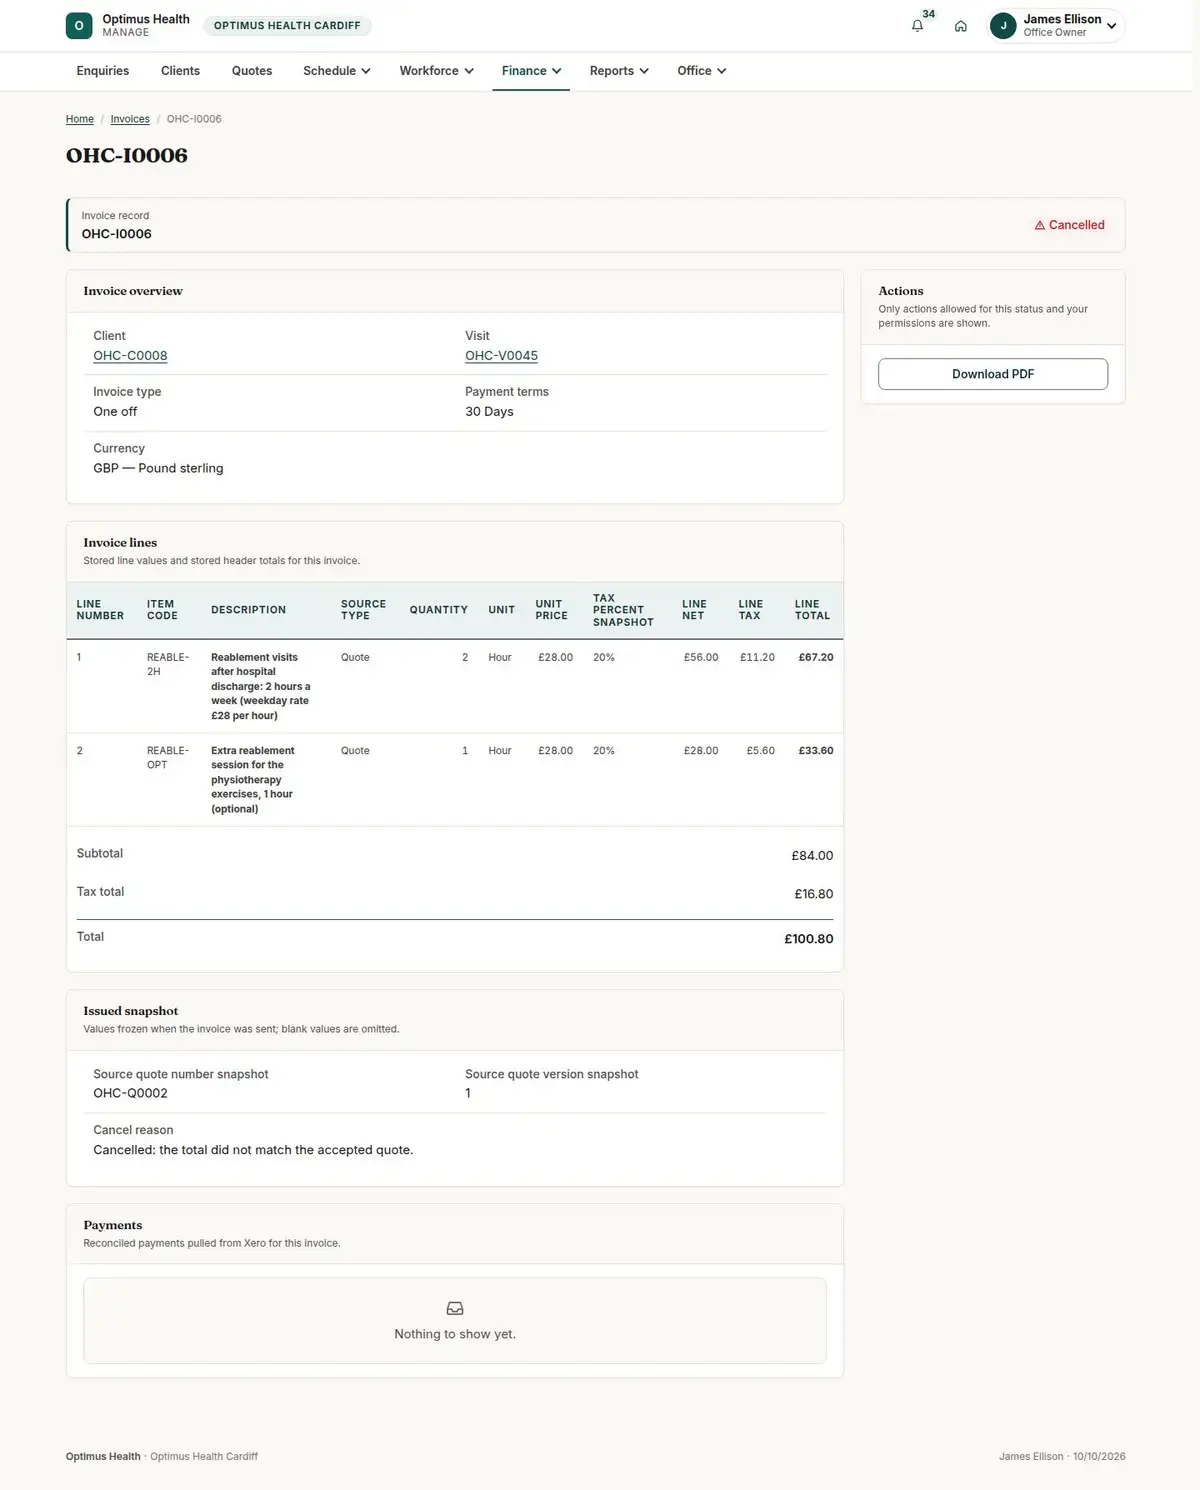Open visit link OHC-V0045
This screenshot has height=1490, width=1200.
[x=501, y=356]
